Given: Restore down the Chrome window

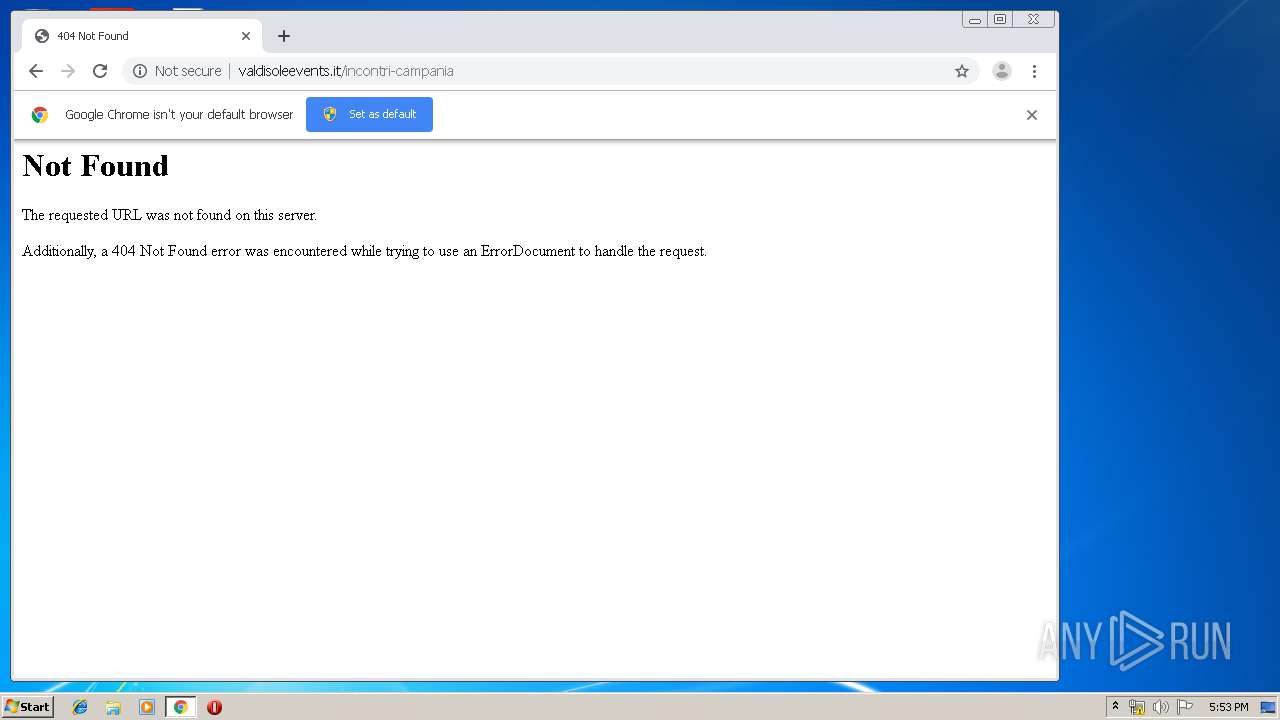Looking at the screenshot, I should point(1000,19).
